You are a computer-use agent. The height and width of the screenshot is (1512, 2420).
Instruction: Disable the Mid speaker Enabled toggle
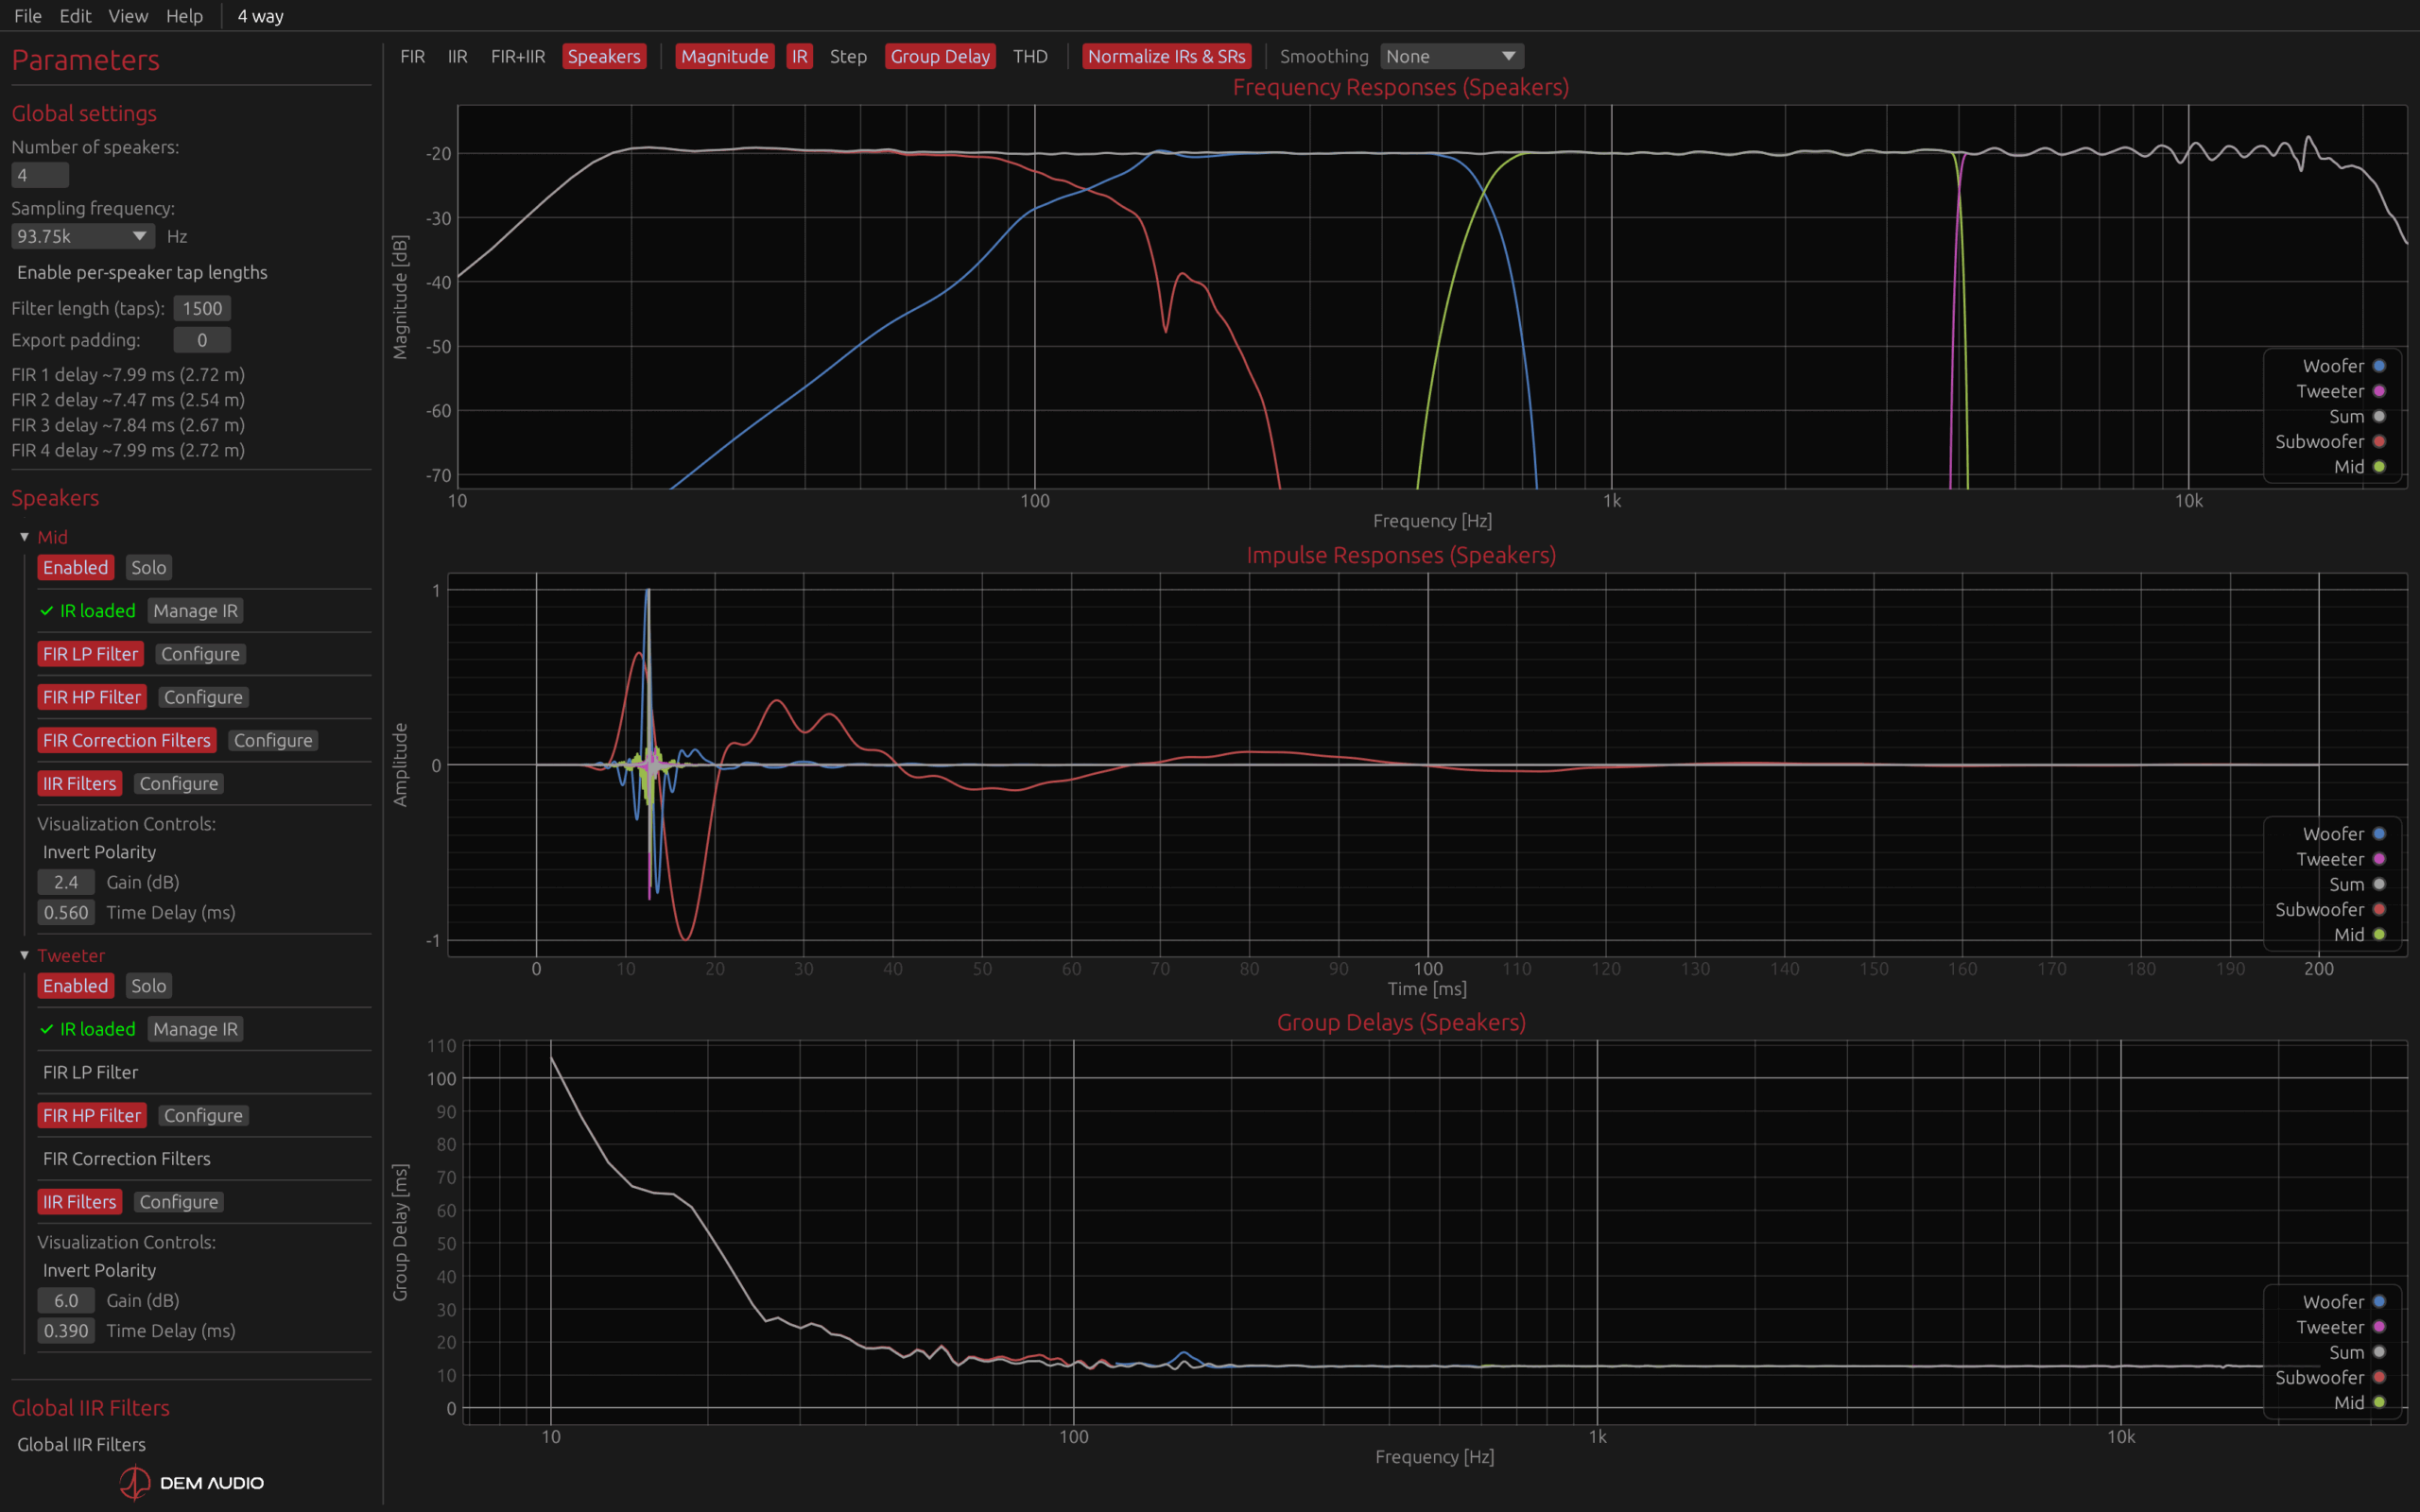[x=75, y=568]
